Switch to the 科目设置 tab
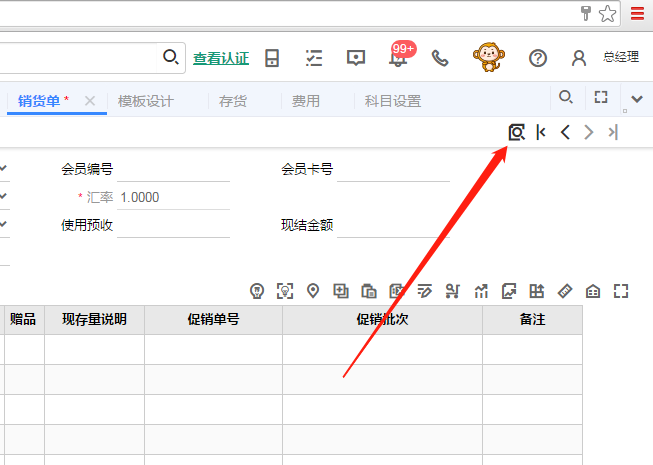The height and width of the screenshot is (465, 653). tap(393, 101)
